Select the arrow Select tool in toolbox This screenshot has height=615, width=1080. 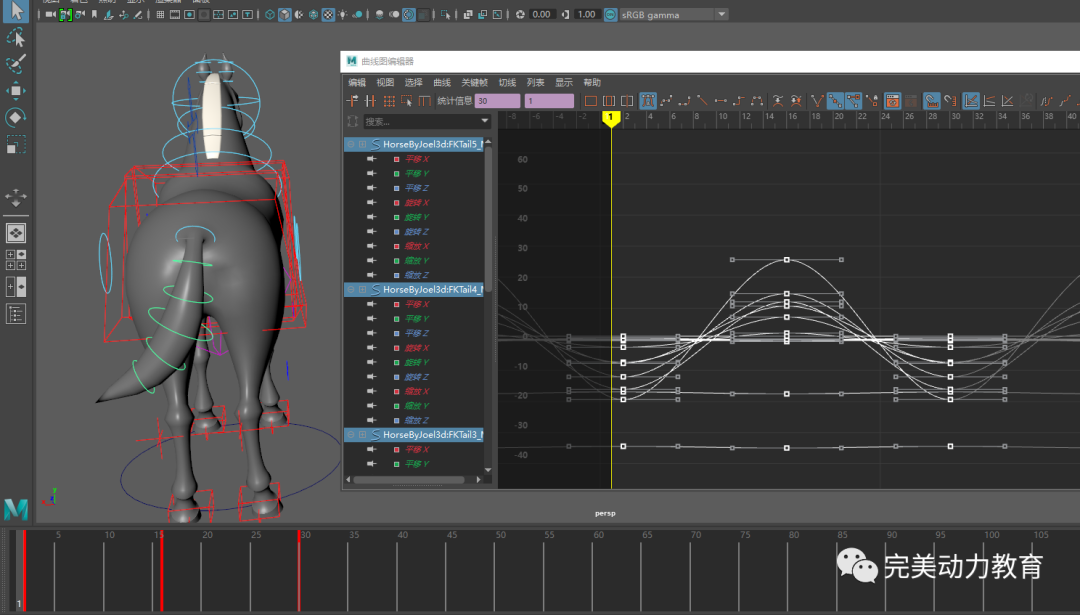pyautogui.click(x=16, y=12)
